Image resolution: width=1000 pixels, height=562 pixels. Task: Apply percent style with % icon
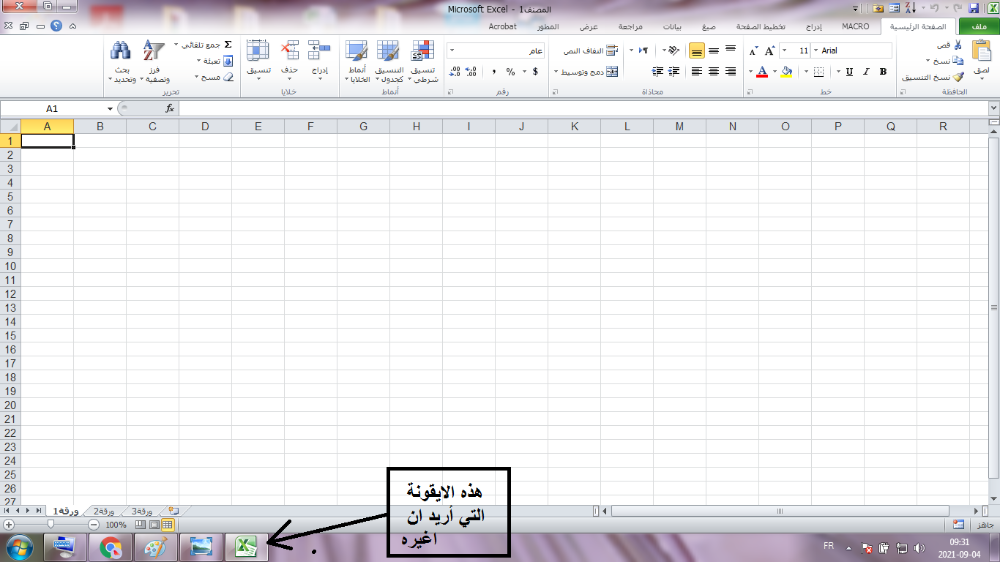point(510,71)
